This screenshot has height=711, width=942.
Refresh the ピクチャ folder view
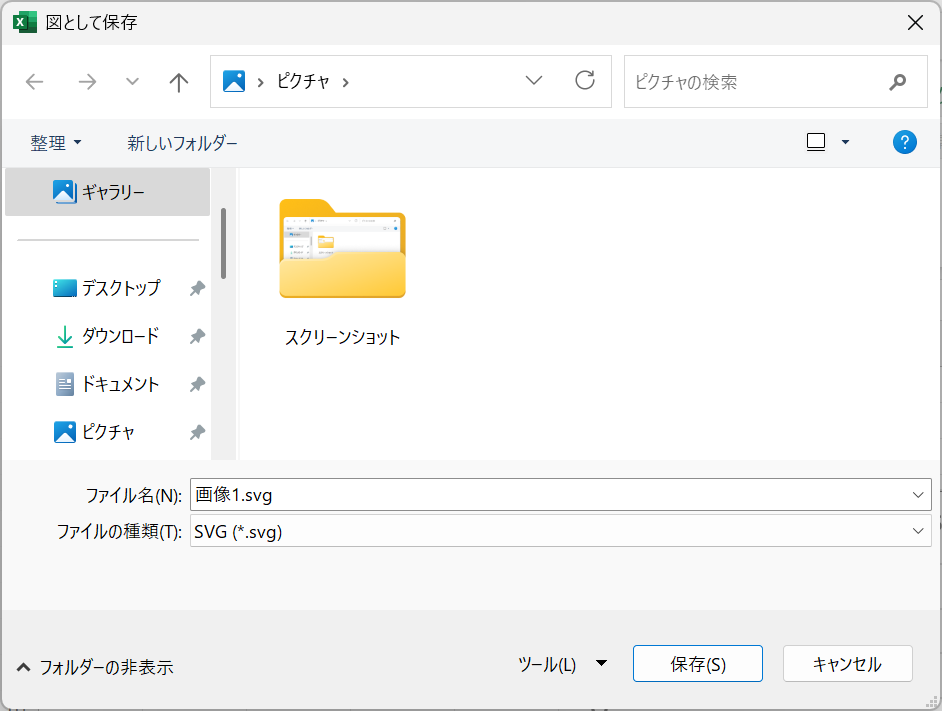(x=585, y=82)
